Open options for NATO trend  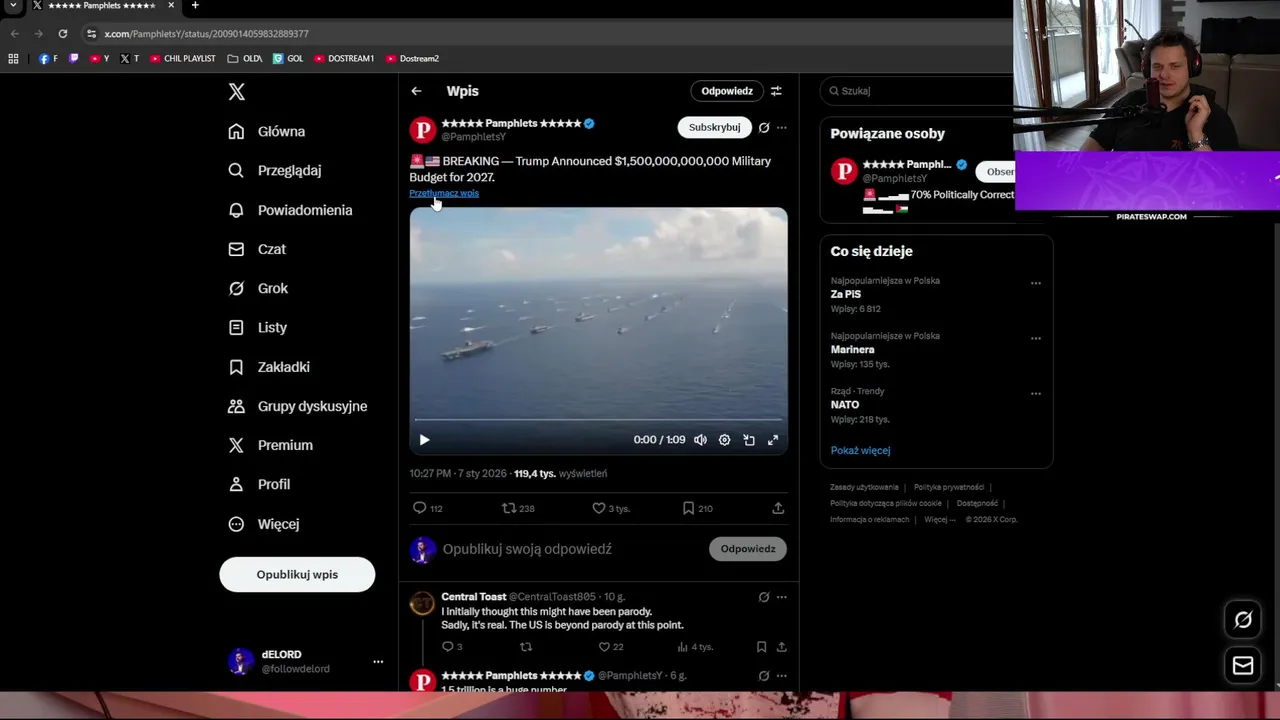tap(1036, 393)
